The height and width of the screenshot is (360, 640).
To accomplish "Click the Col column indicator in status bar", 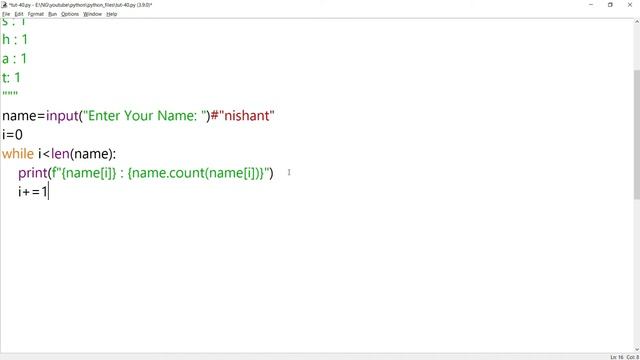I will coord(633,357).
